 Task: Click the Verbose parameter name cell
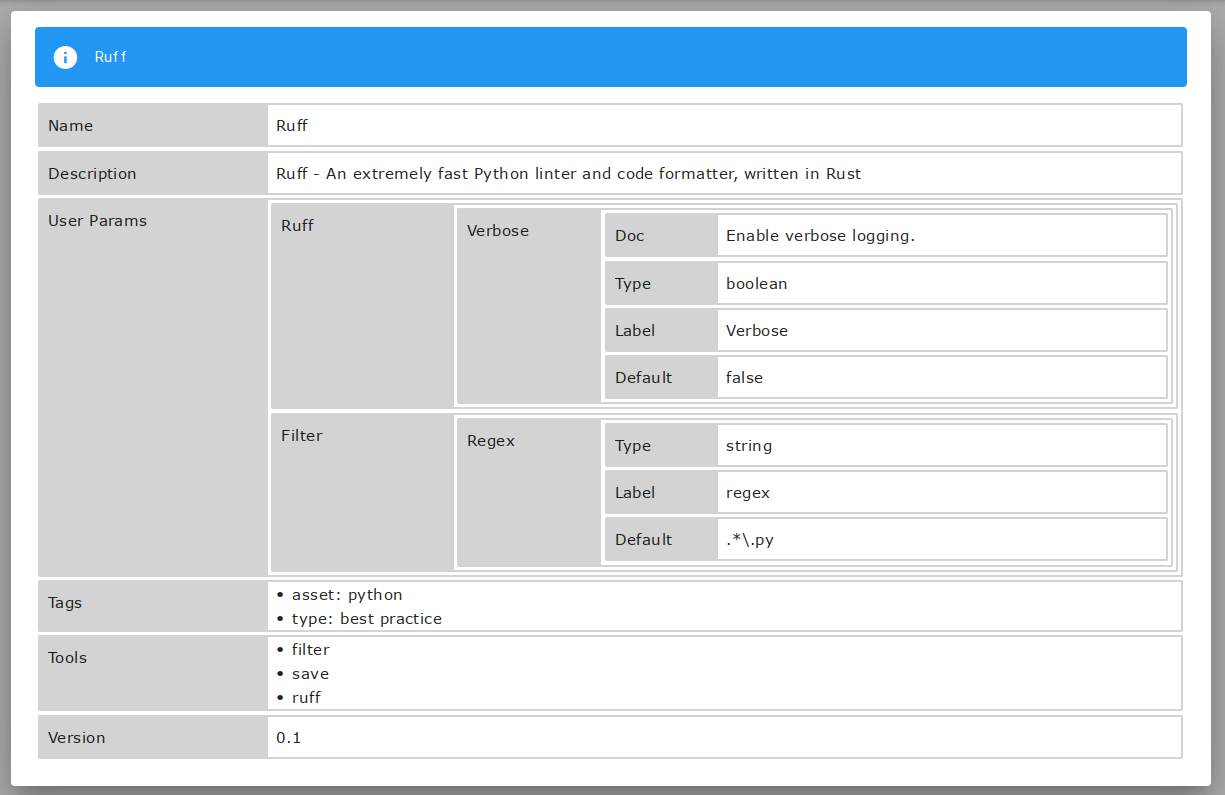tap(529, 305)
